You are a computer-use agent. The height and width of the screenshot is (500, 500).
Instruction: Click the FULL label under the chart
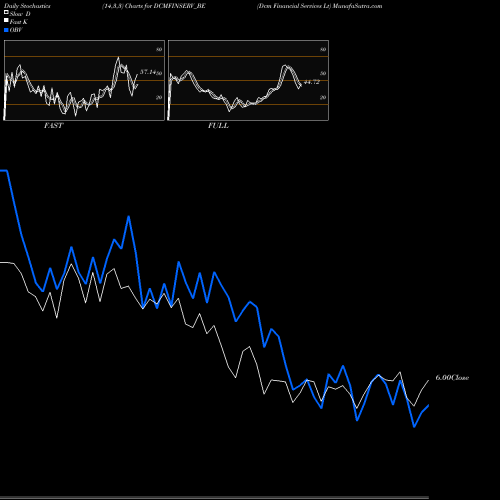pyautogui.click(x=218, y=126)
